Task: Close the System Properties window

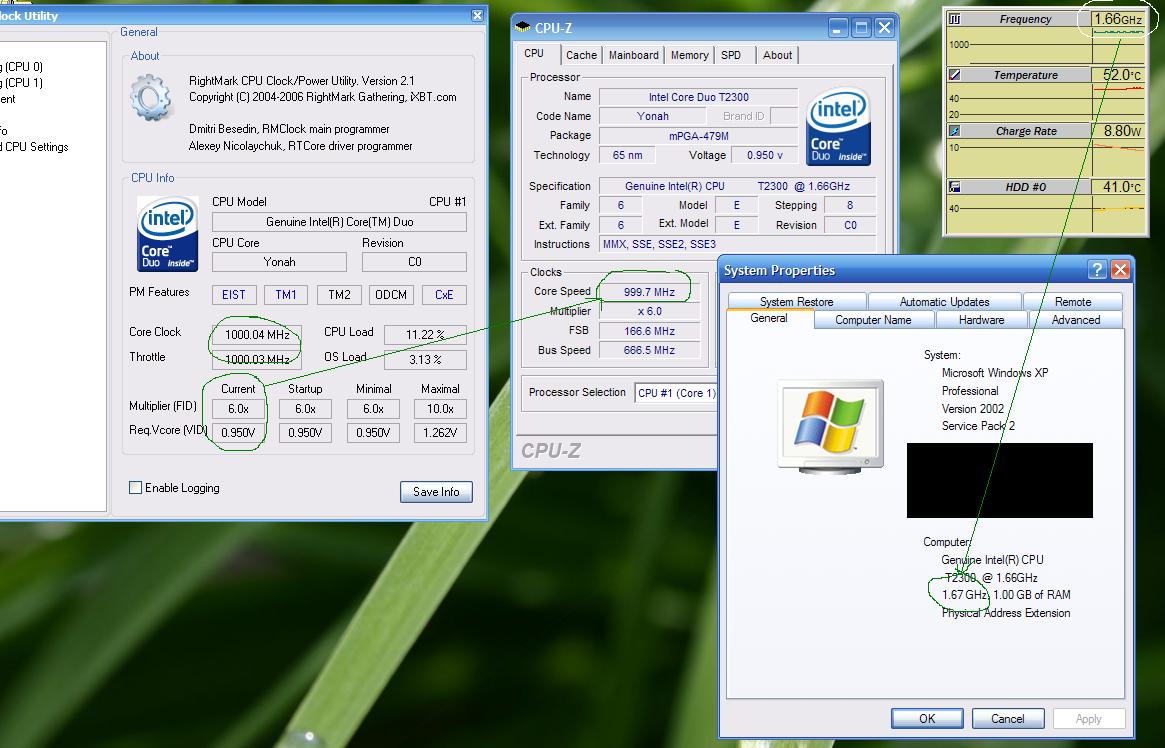Action: (x=1120, y=270)
